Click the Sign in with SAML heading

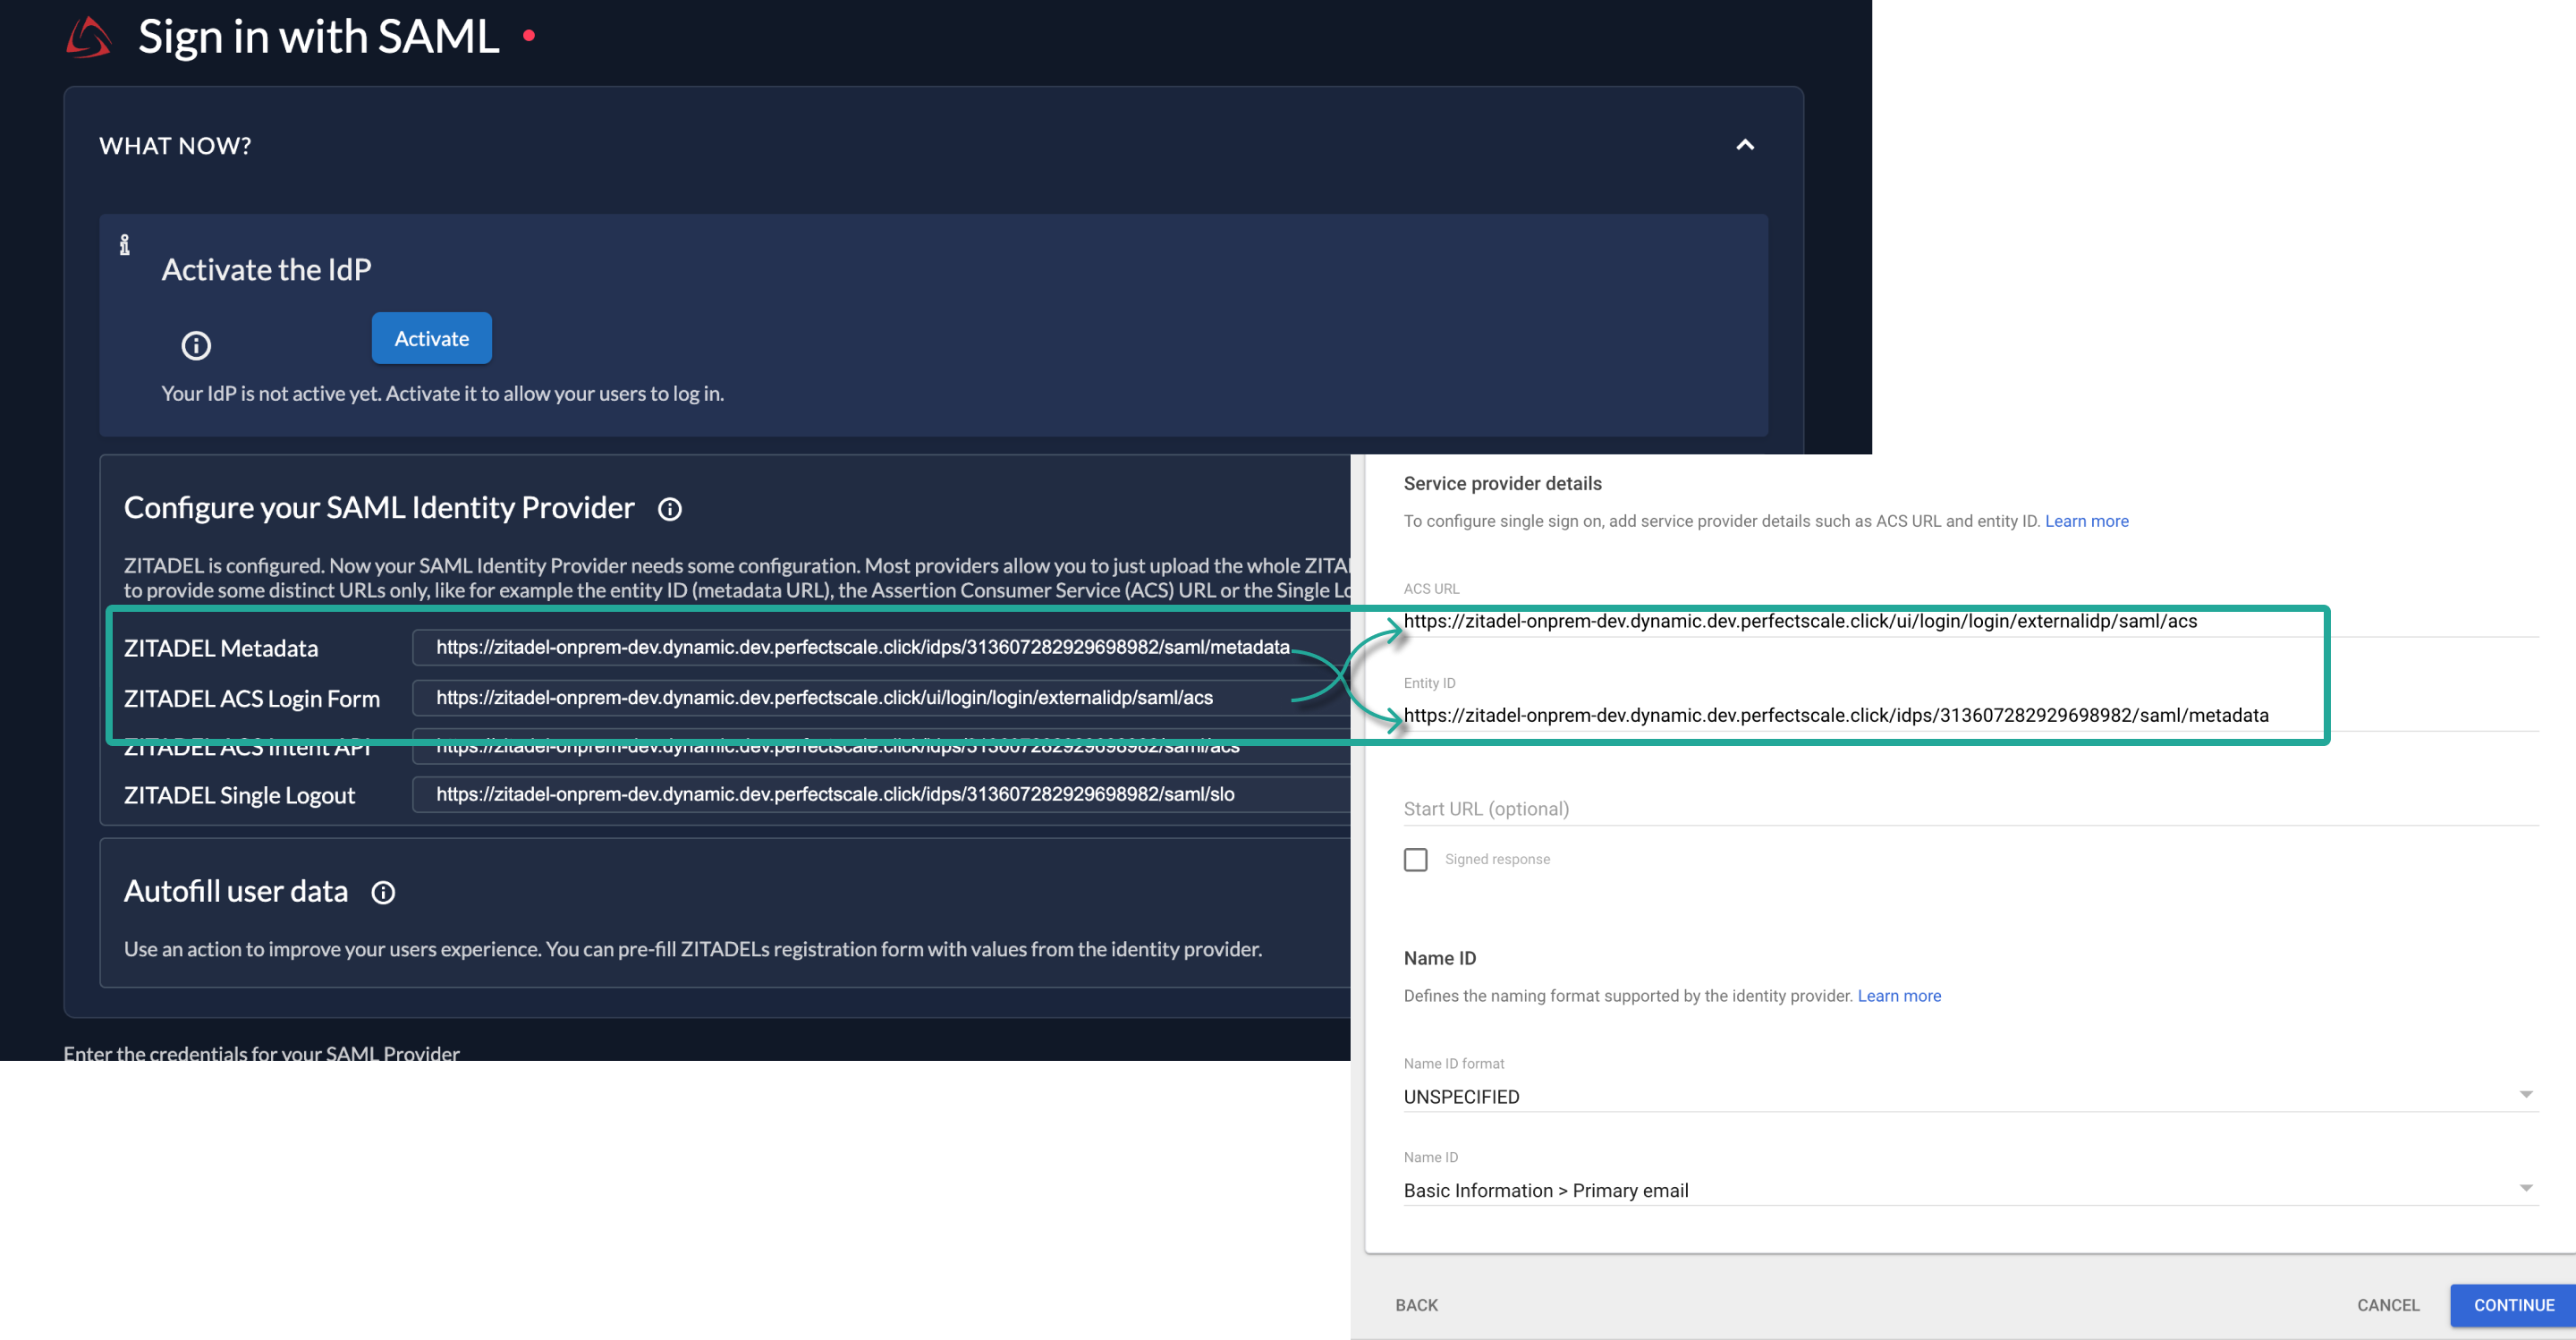click(318, 37)
